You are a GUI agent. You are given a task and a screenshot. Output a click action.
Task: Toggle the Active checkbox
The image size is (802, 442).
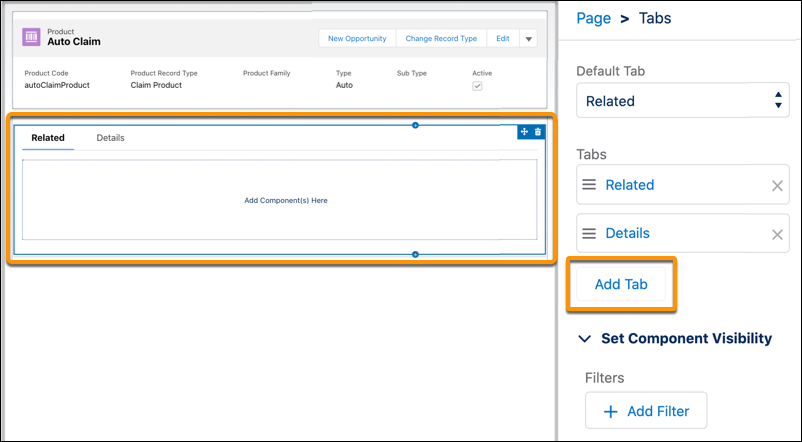click(477, 86)
